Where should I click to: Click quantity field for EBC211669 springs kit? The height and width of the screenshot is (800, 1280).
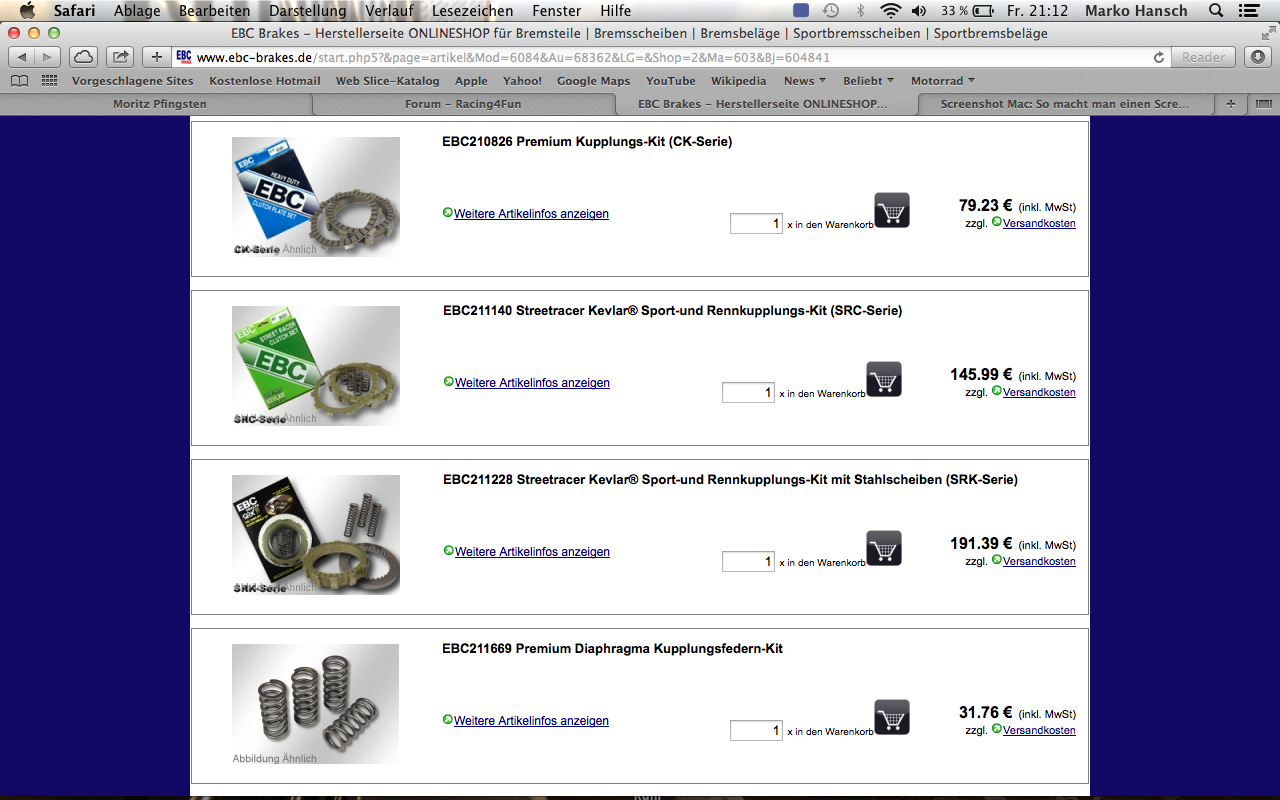(756, 731)
